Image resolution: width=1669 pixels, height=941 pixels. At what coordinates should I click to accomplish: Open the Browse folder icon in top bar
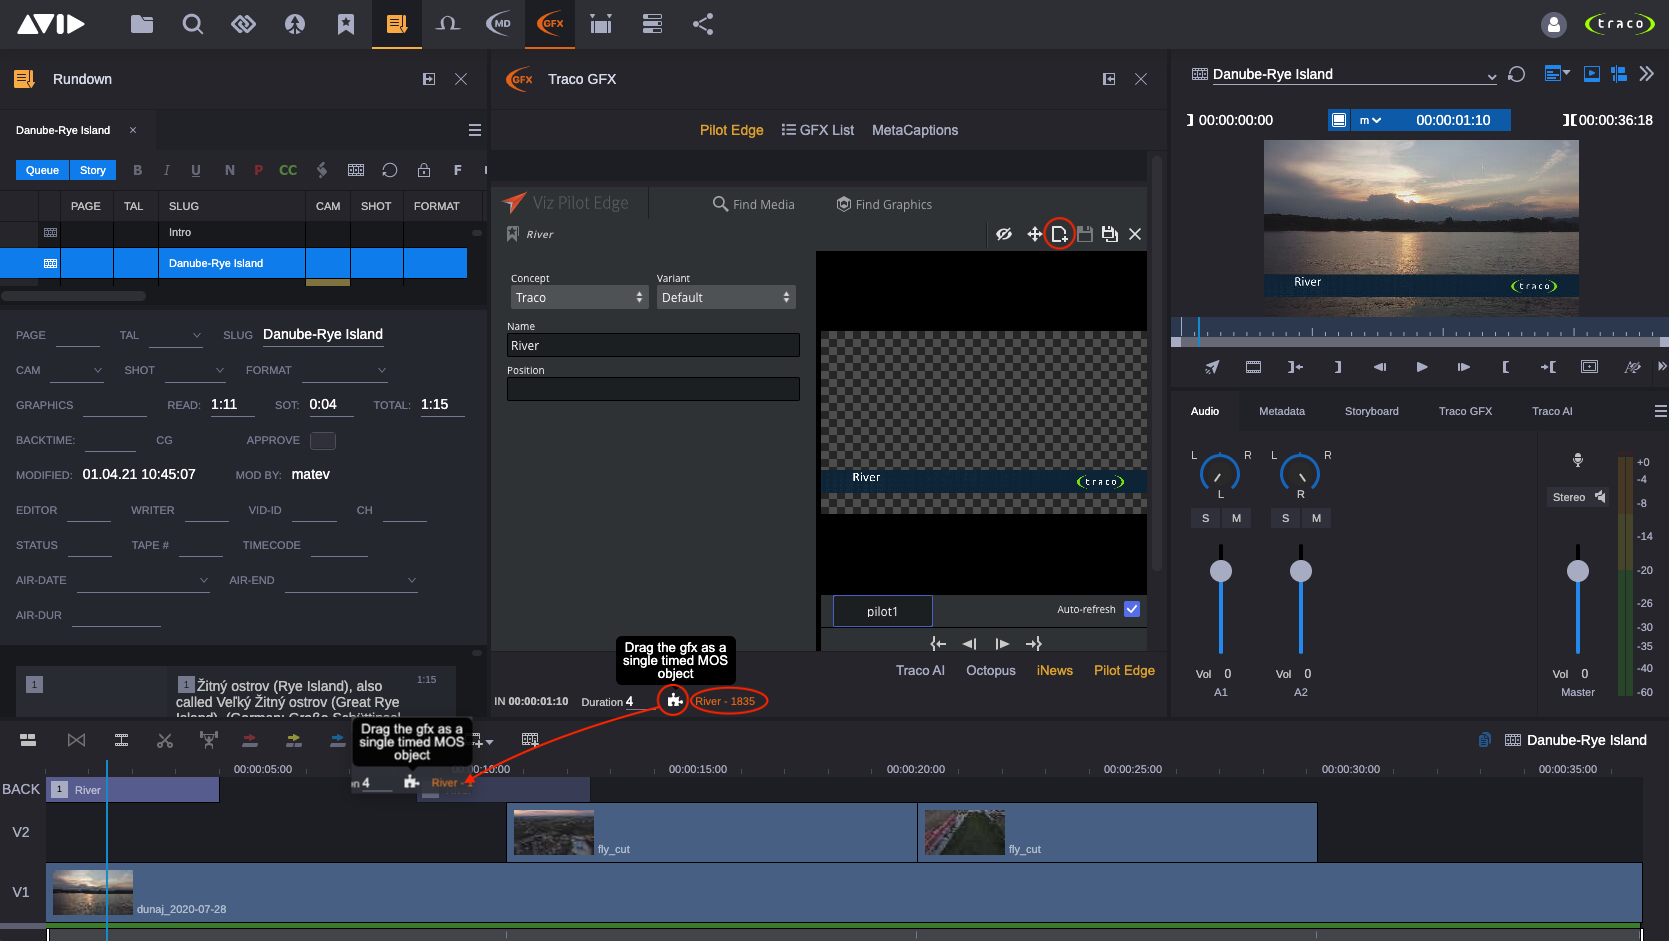click(x=142, y=24)
